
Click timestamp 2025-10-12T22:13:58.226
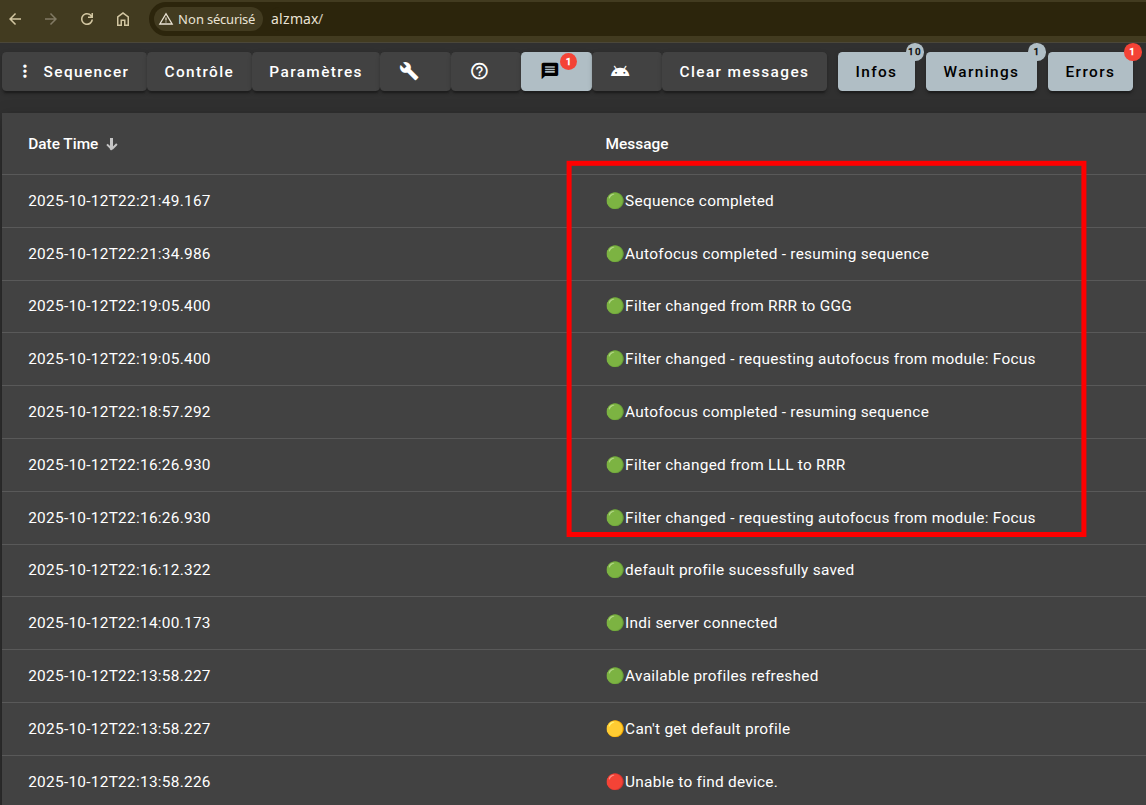point(119,782)
